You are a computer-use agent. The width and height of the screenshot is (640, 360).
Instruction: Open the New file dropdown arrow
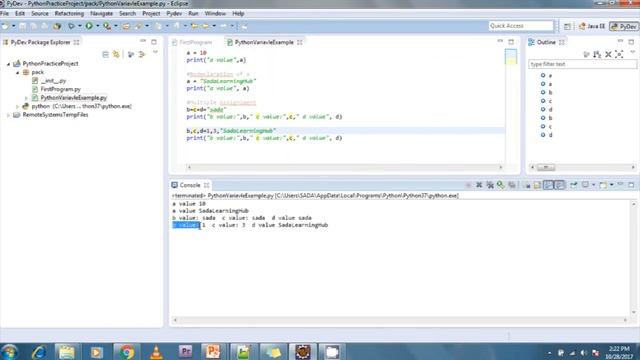[x=13, y=26]
